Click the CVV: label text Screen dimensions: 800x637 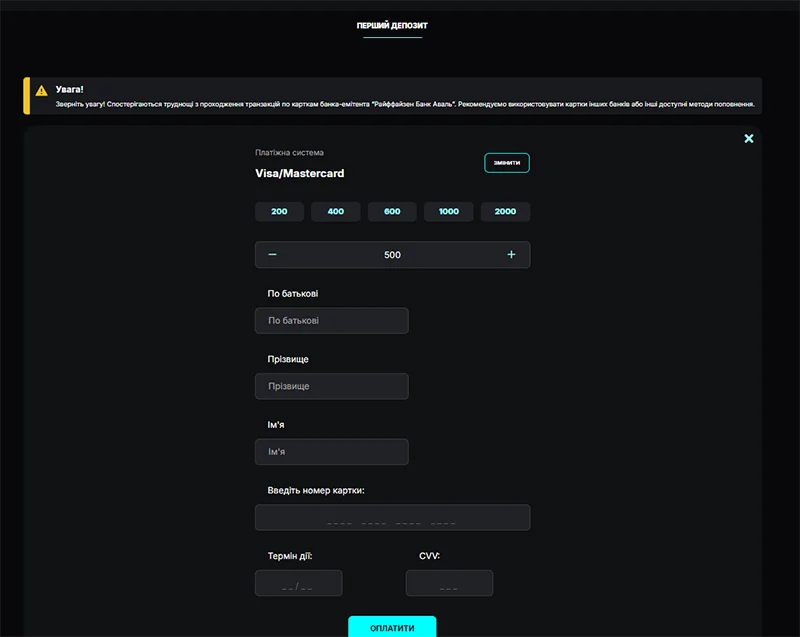click(430, 556)
